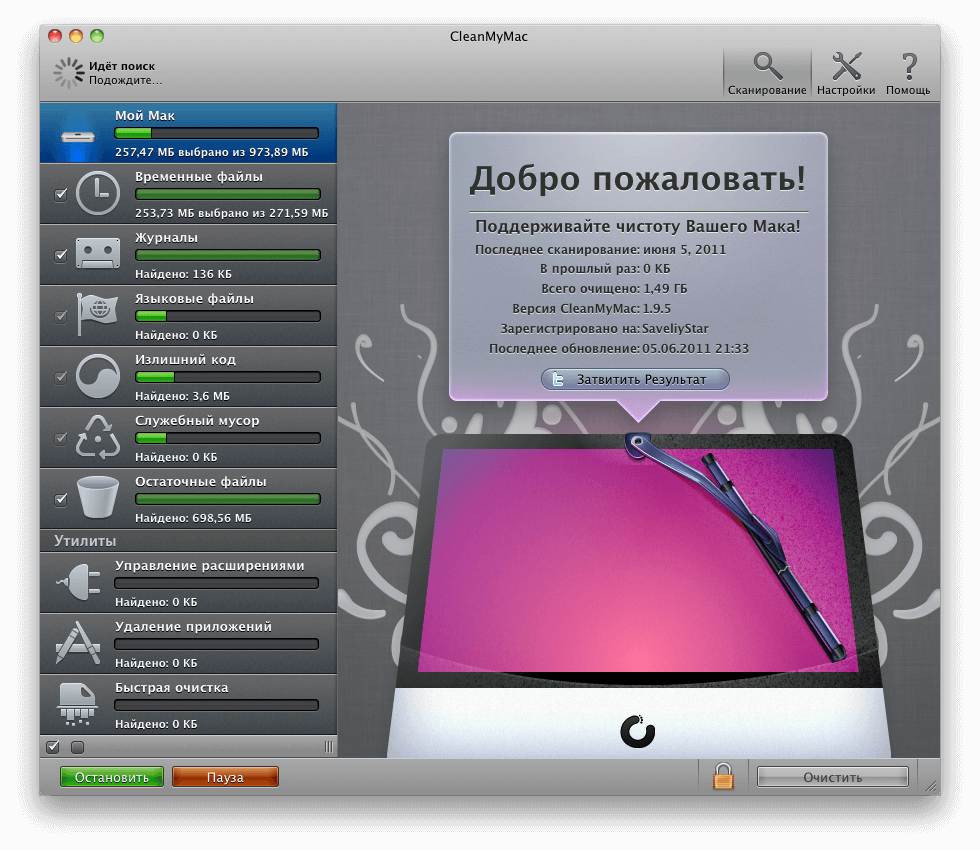
Task: Open the Временные файлы section
Action: (x=188, y=194)
